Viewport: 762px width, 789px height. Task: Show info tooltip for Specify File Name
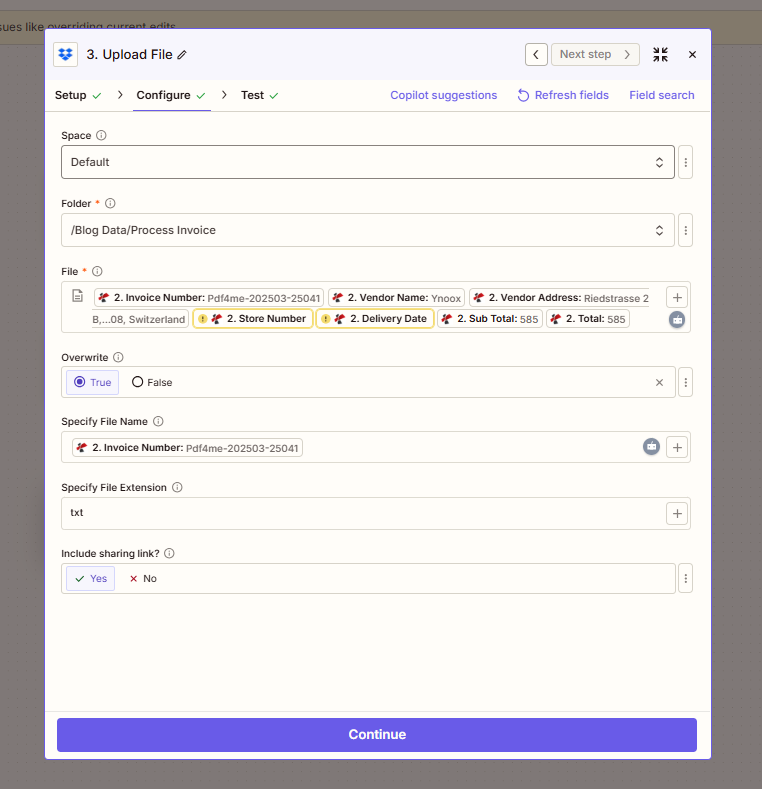point(158,421)
